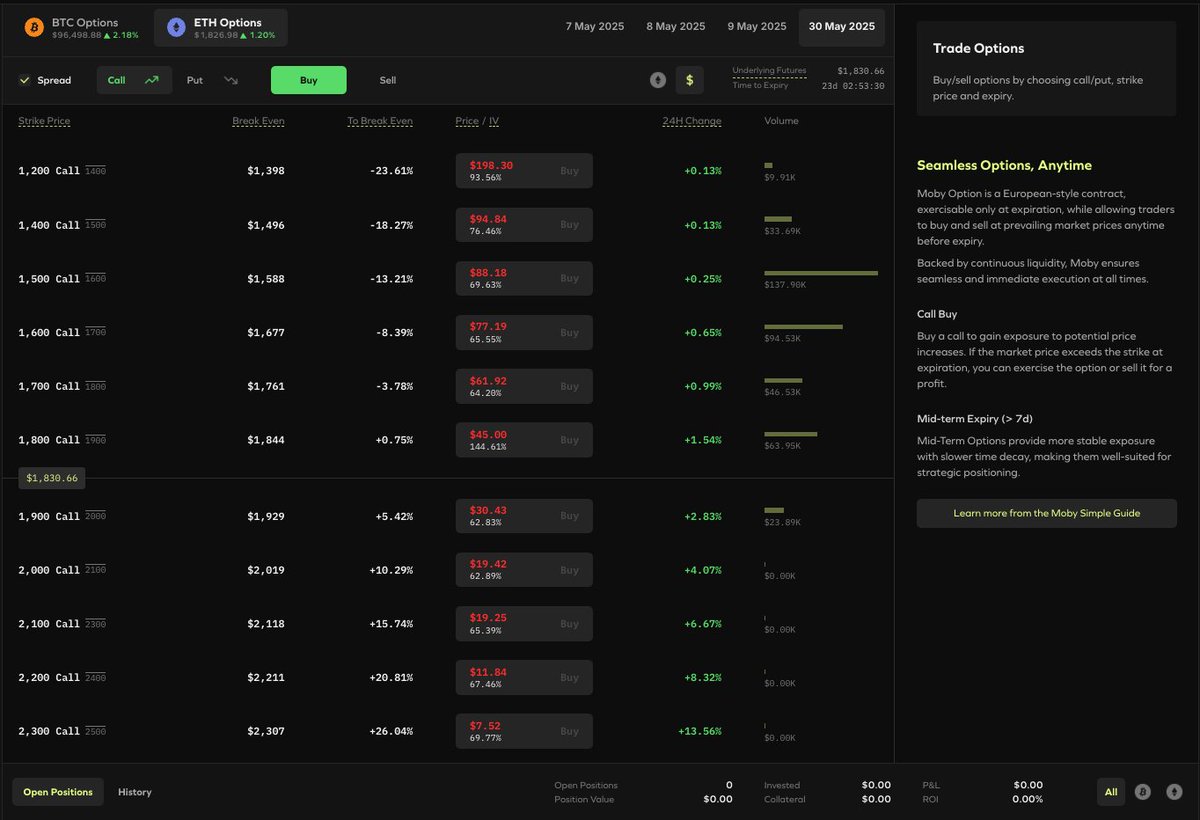Screen dimensions: 1200x820
Task: Choose the 8 May 2025 expiry
Action: pyautogui.click(x=676, y=27)
